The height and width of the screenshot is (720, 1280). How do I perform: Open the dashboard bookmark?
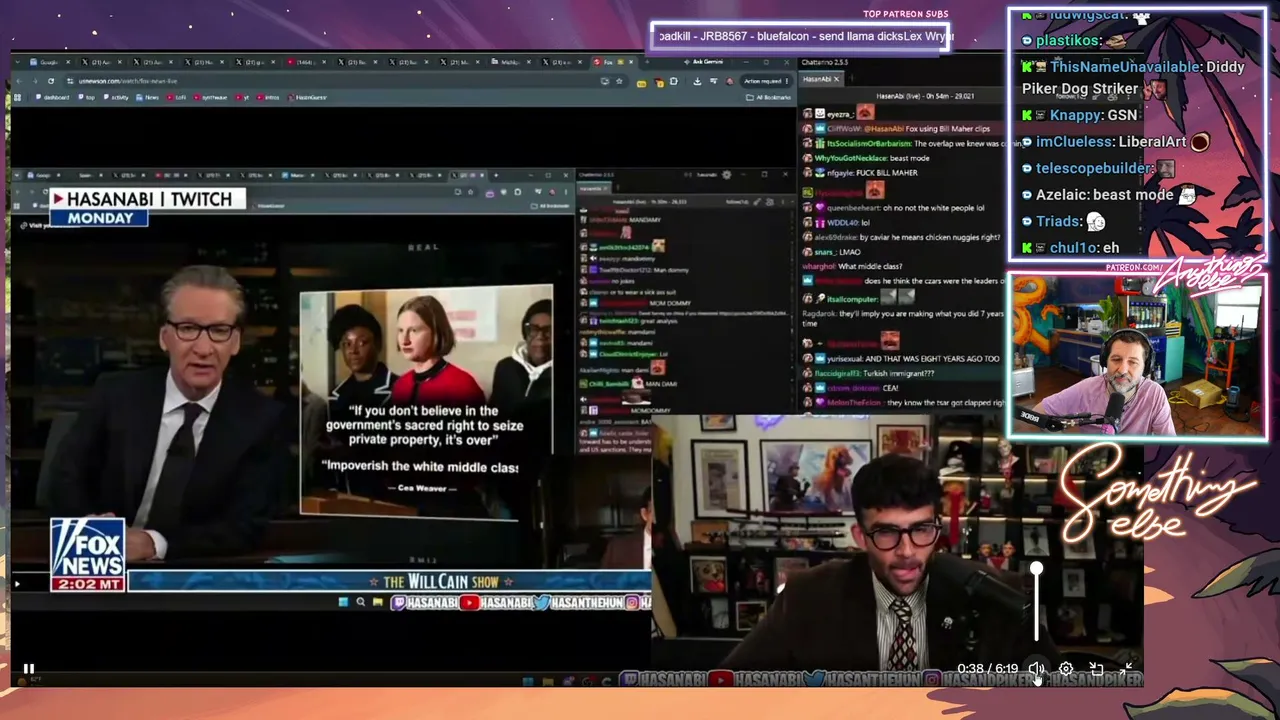click(53, 97)
